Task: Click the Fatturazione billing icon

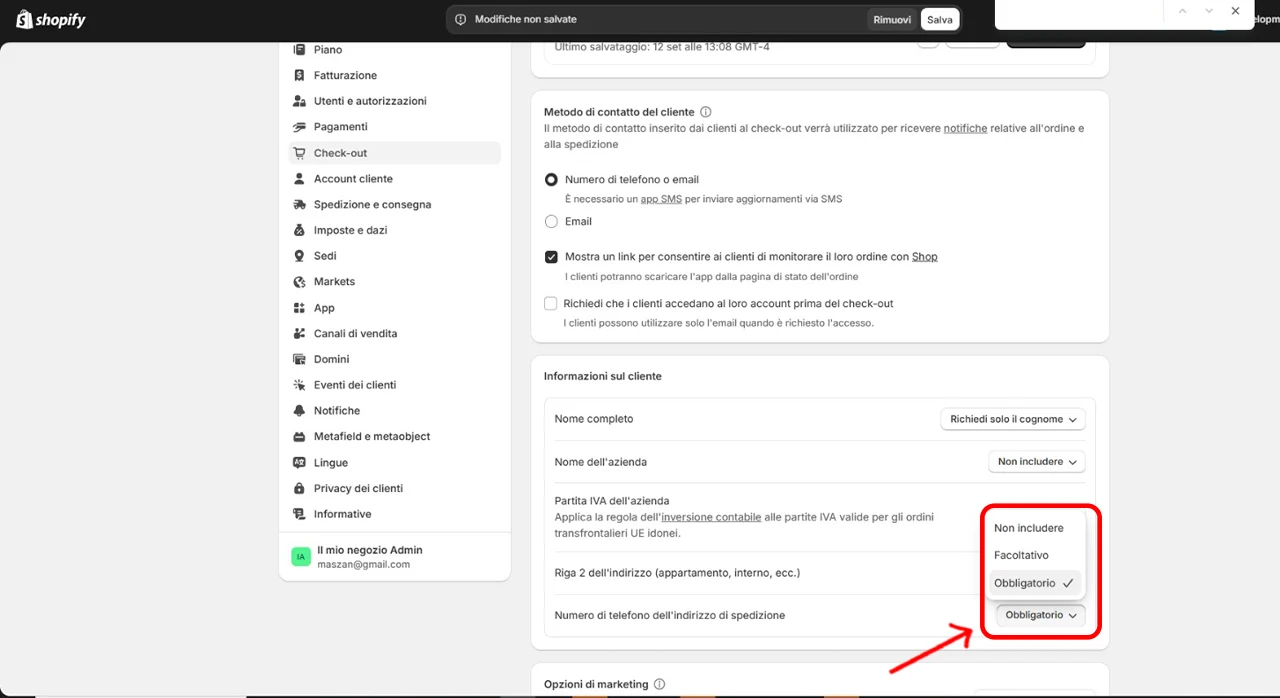Action: 299,76
